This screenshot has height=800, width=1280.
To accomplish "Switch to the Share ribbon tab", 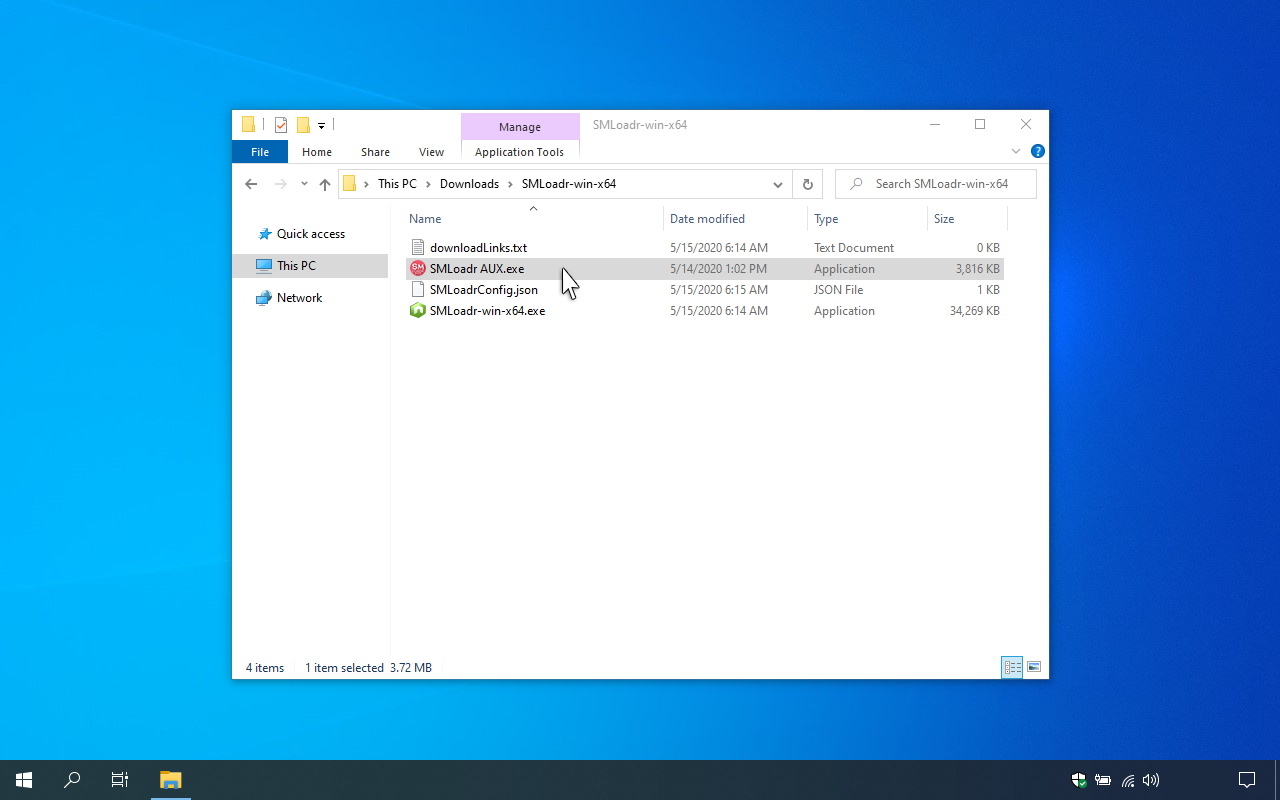I will [x=375, y=152].
